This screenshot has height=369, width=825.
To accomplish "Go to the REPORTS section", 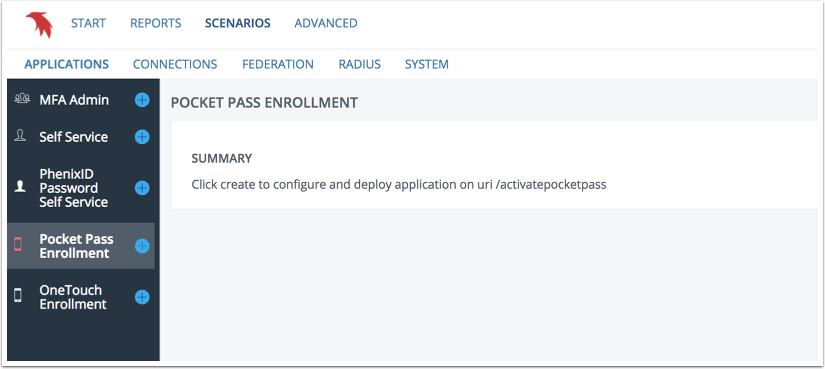I will tap(156, 23).
